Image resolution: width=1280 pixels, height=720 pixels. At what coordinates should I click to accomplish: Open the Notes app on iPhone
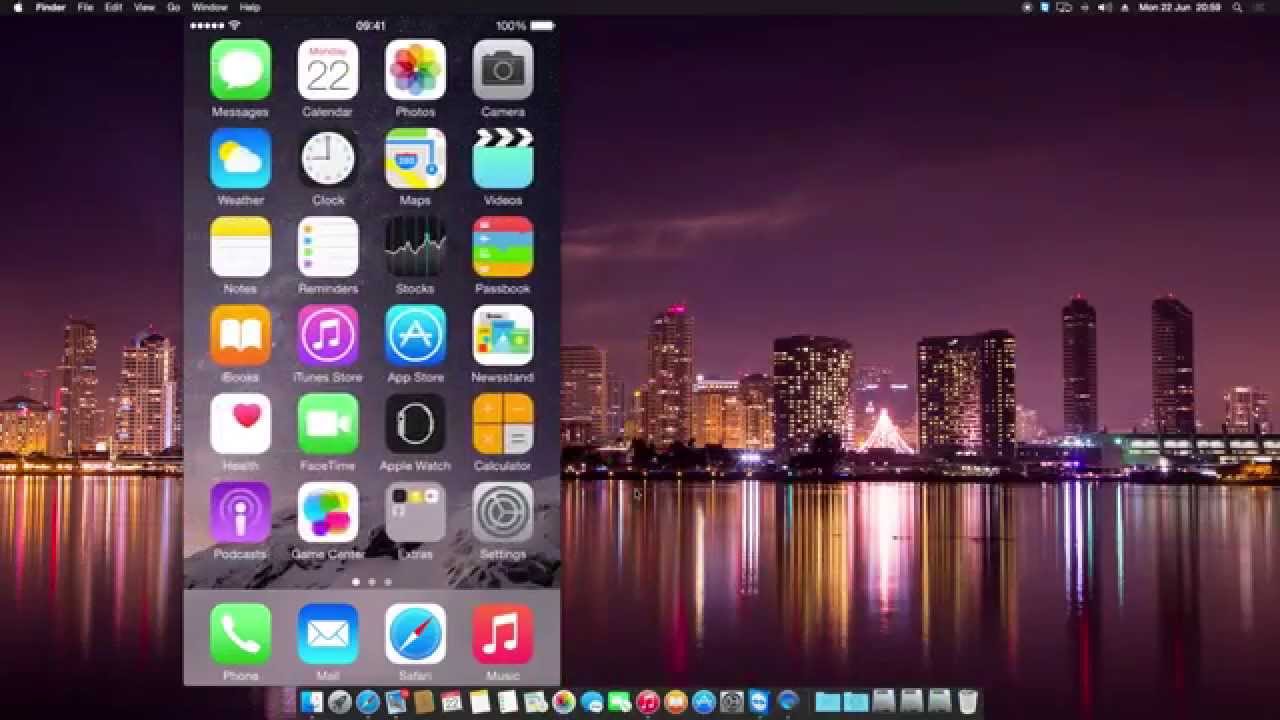(x=240, y=246)
